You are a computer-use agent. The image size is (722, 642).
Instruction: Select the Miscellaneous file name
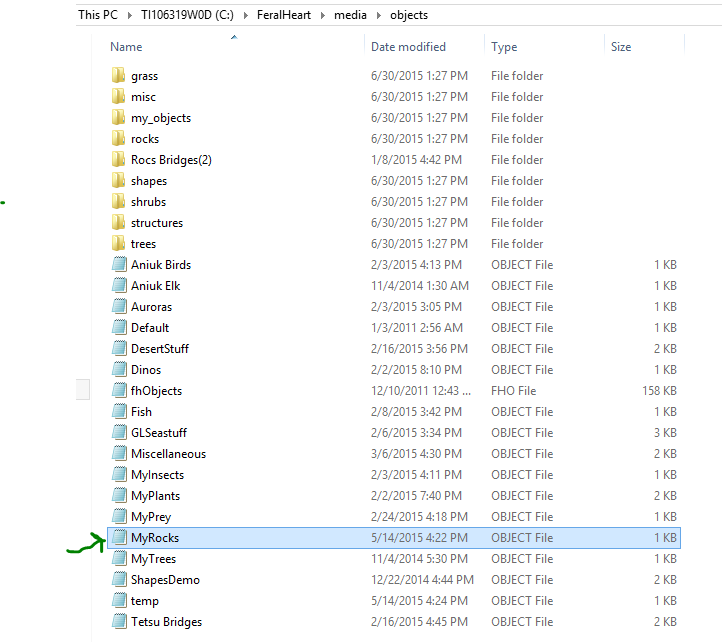169,454
